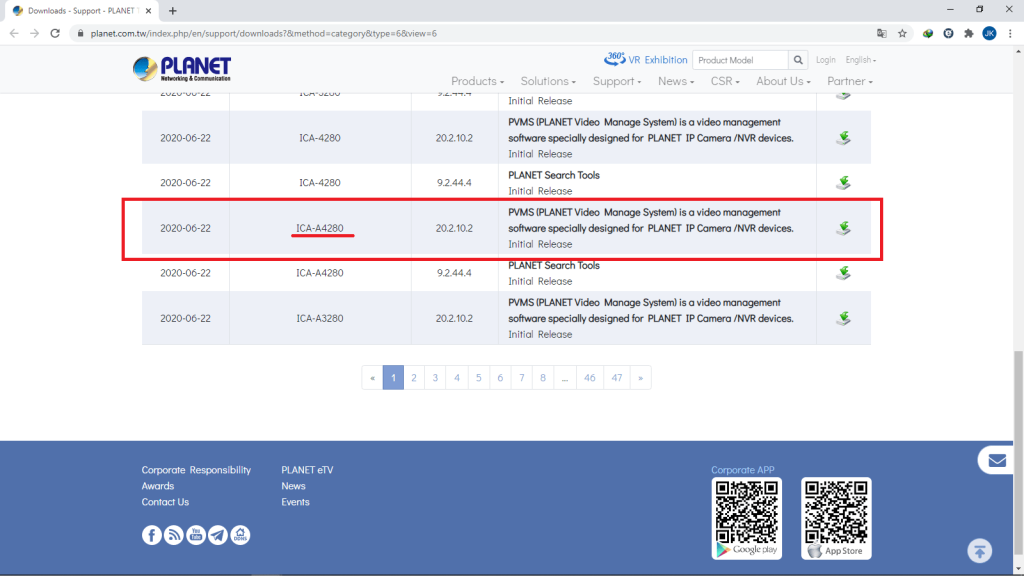1024x577 pixels.
Task: Download PVMS for ICA-4280 version 20.2.10.2
Action: 843,138
